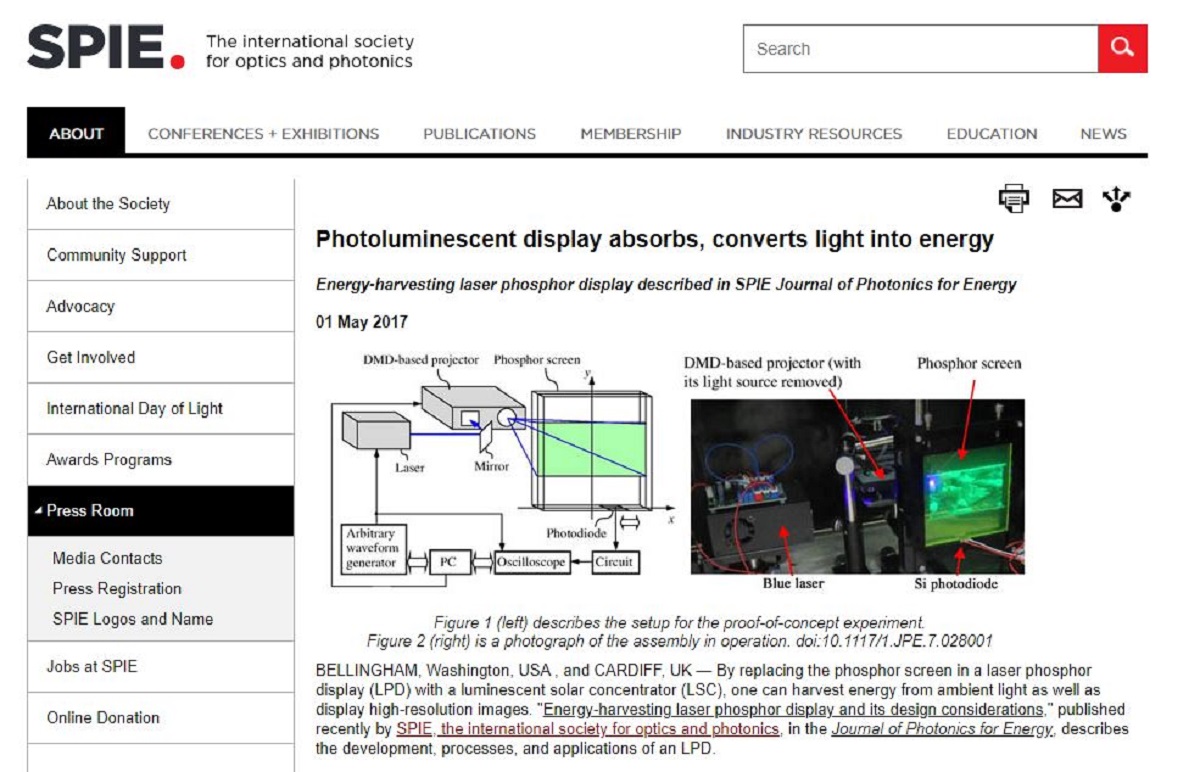Go to SPIE homepage via logo
This screenshot has height=772, width=1200.
click(x=106, y=47)
